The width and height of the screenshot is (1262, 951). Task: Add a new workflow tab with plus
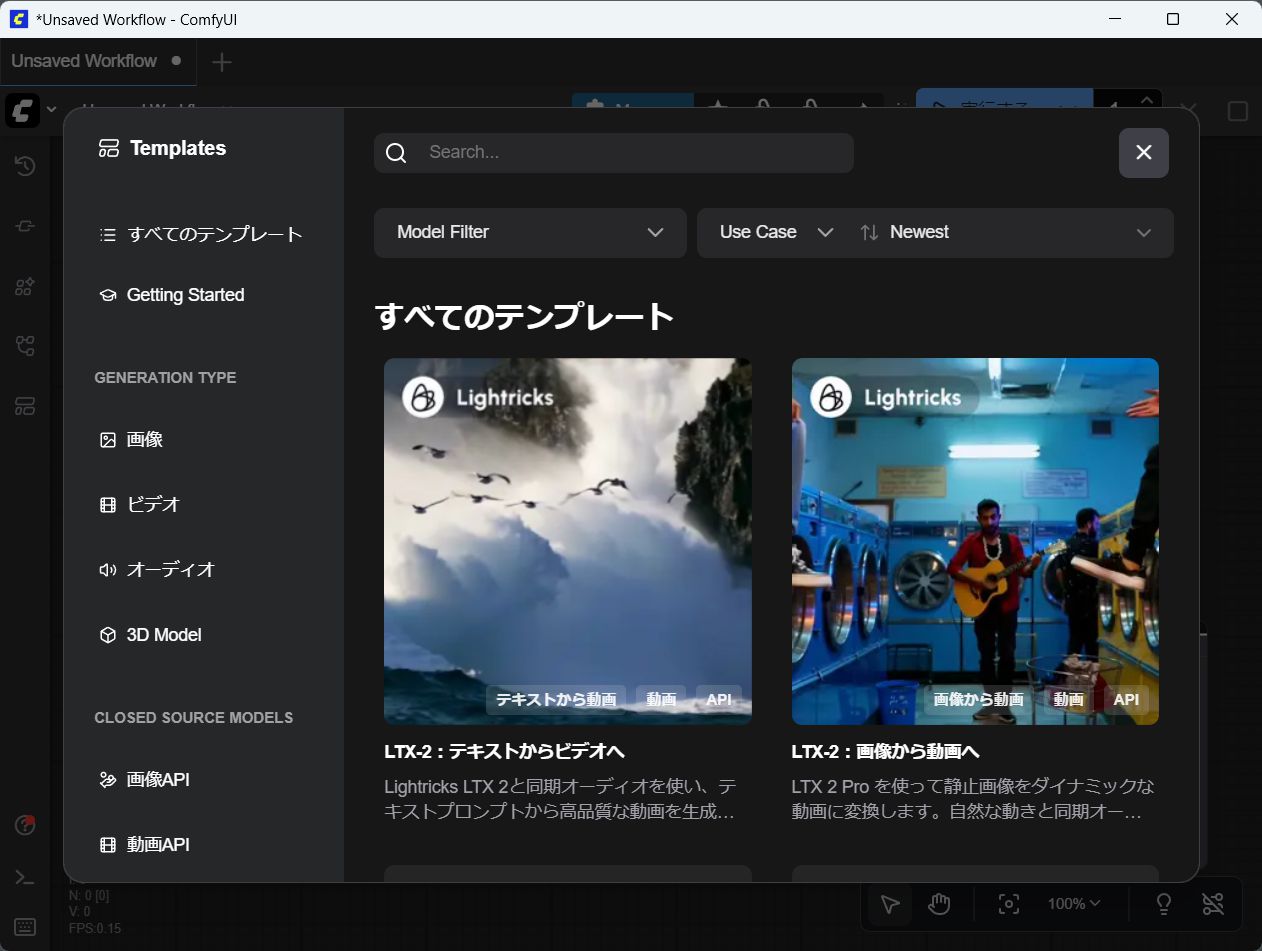[222, 62]
